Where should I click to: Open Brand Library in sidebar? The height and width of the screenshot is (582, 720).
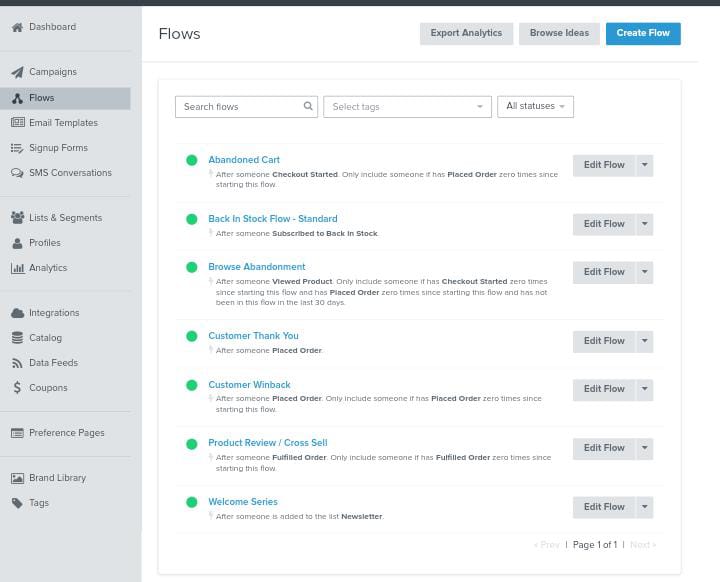tap(57, 478)
